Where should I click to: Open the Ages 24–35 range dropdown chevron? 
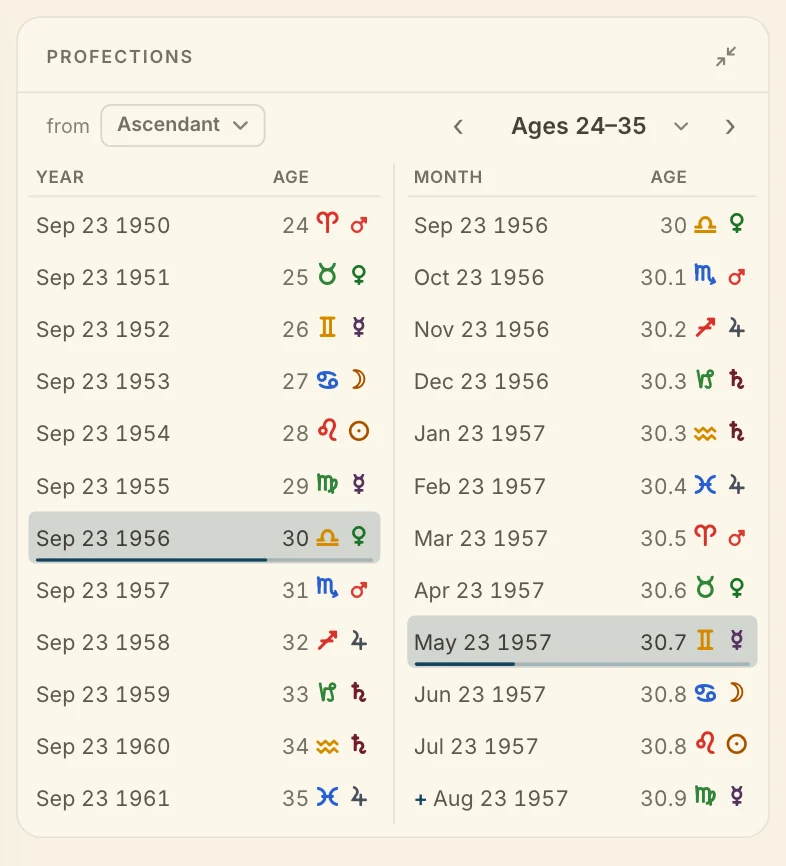click(681, 126)
